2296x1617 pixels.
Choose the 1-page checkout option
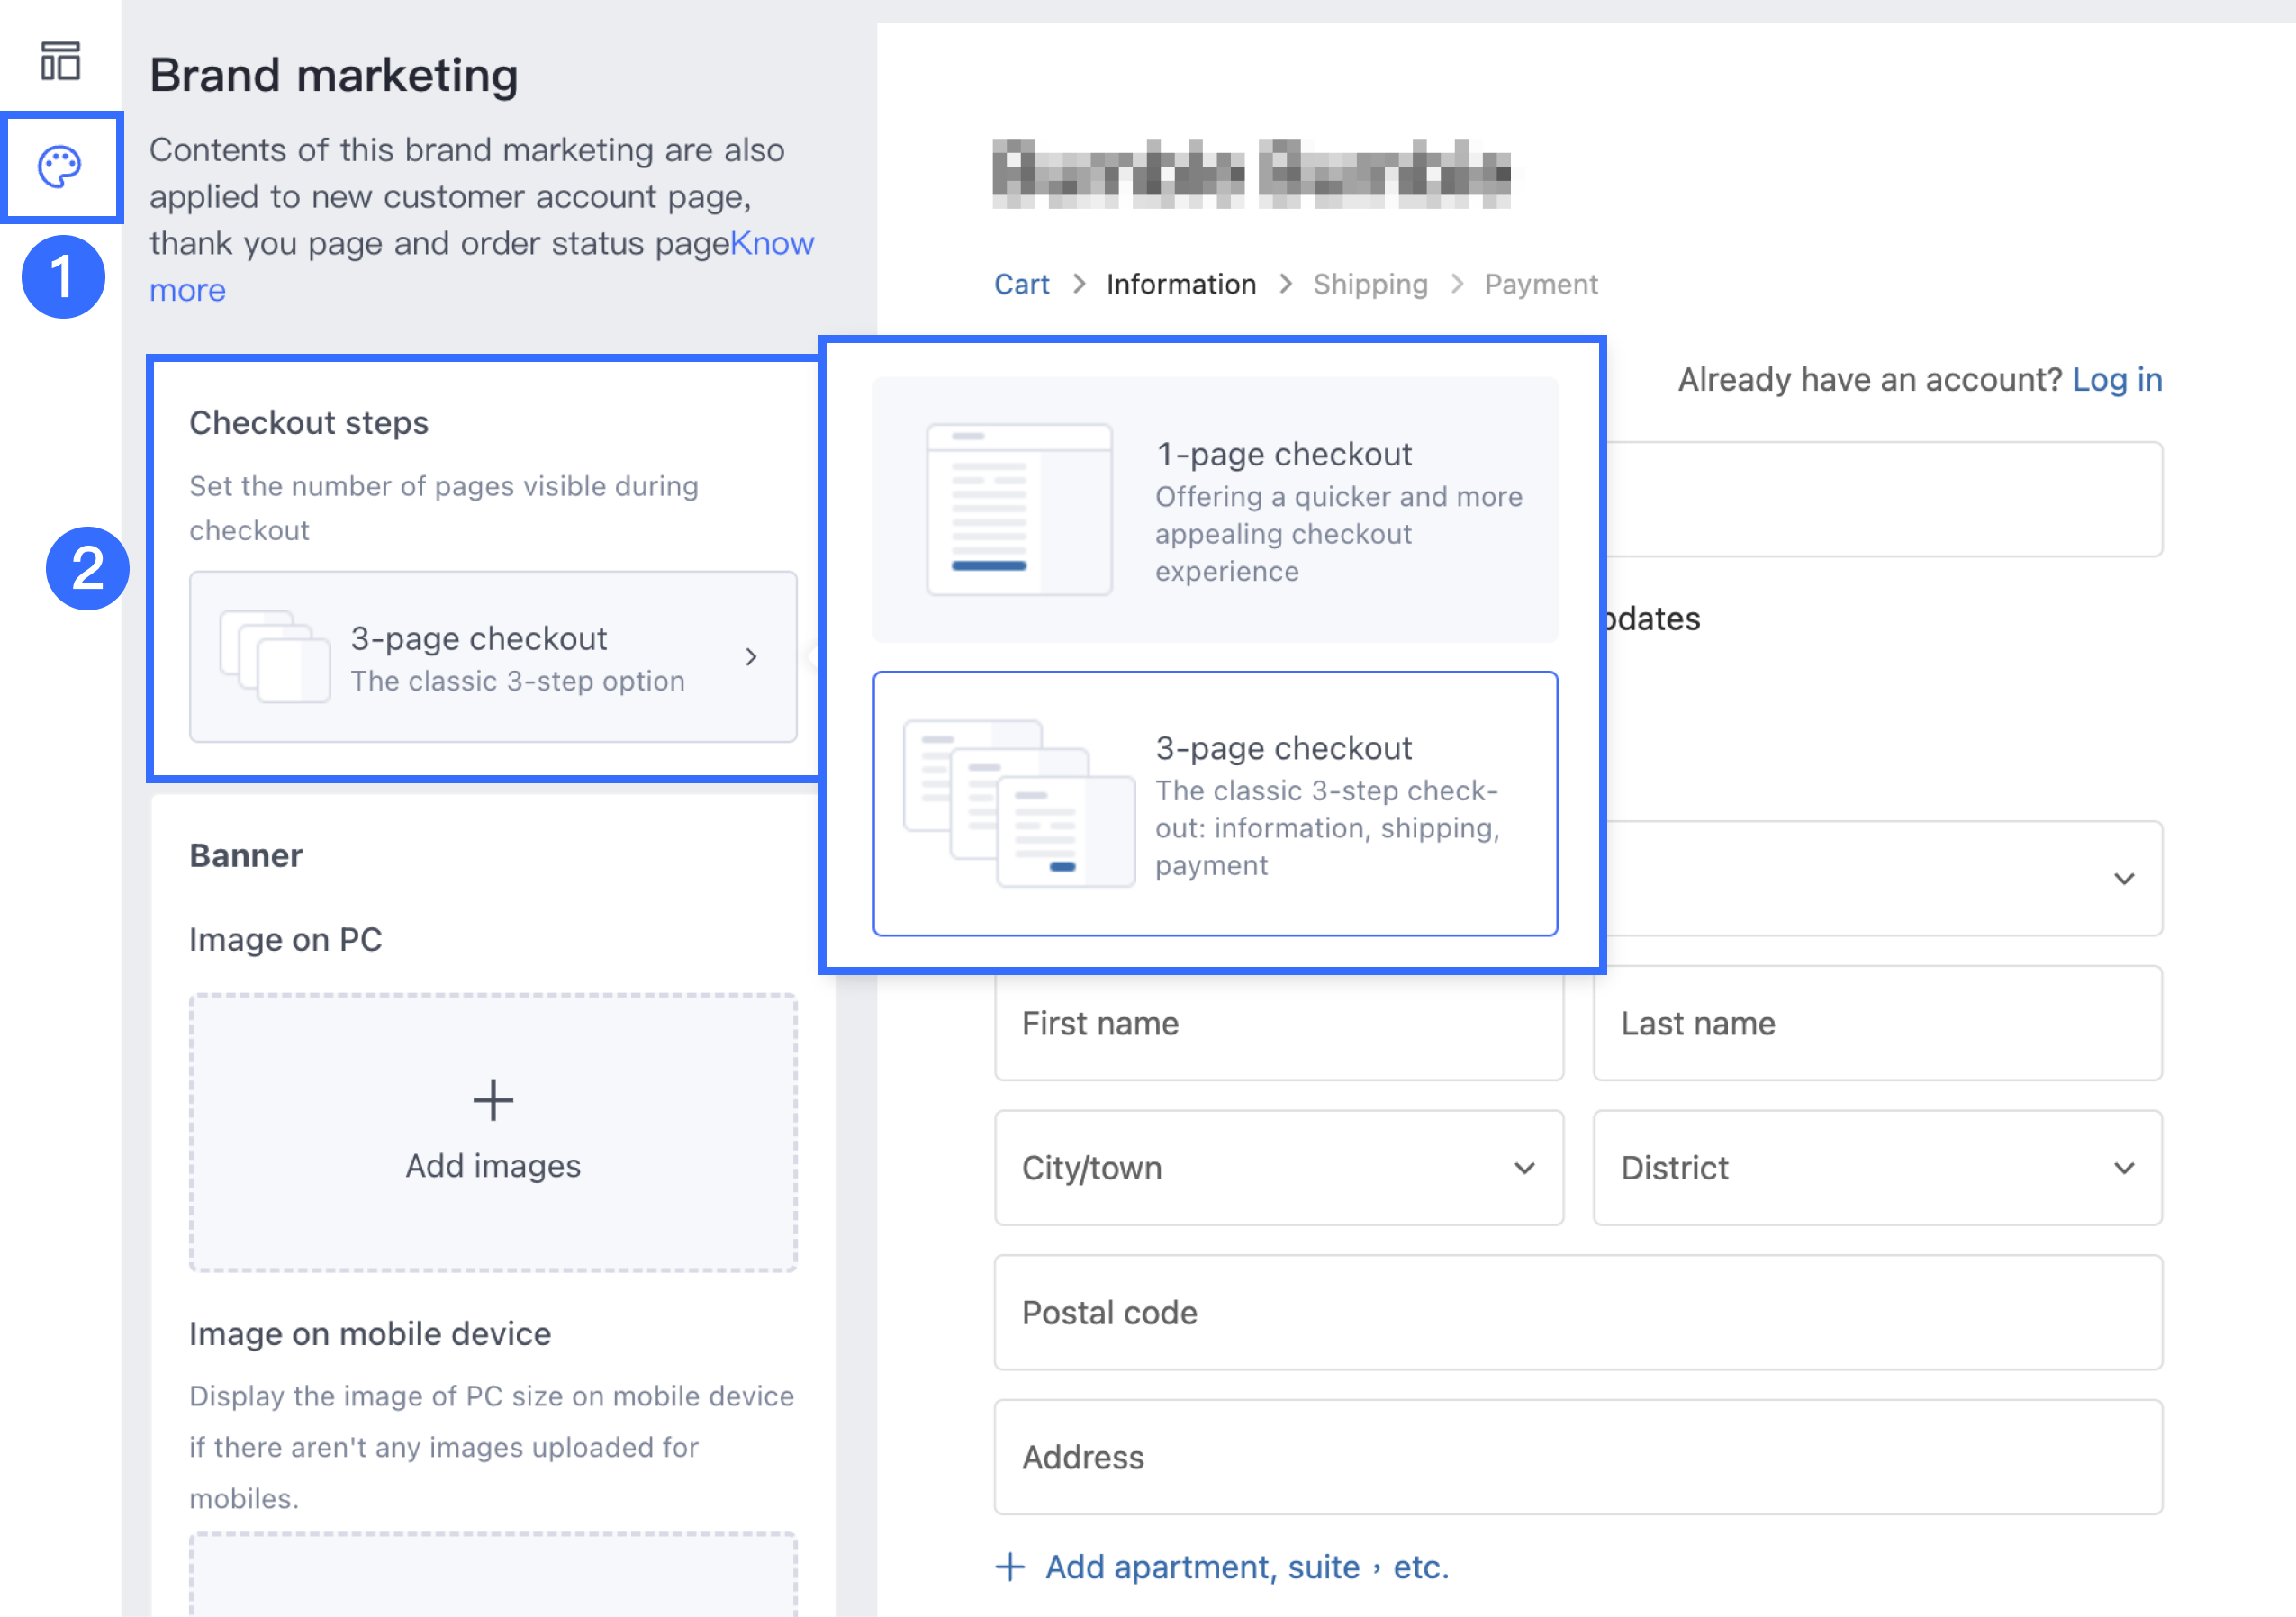[x=1215, y=510]
